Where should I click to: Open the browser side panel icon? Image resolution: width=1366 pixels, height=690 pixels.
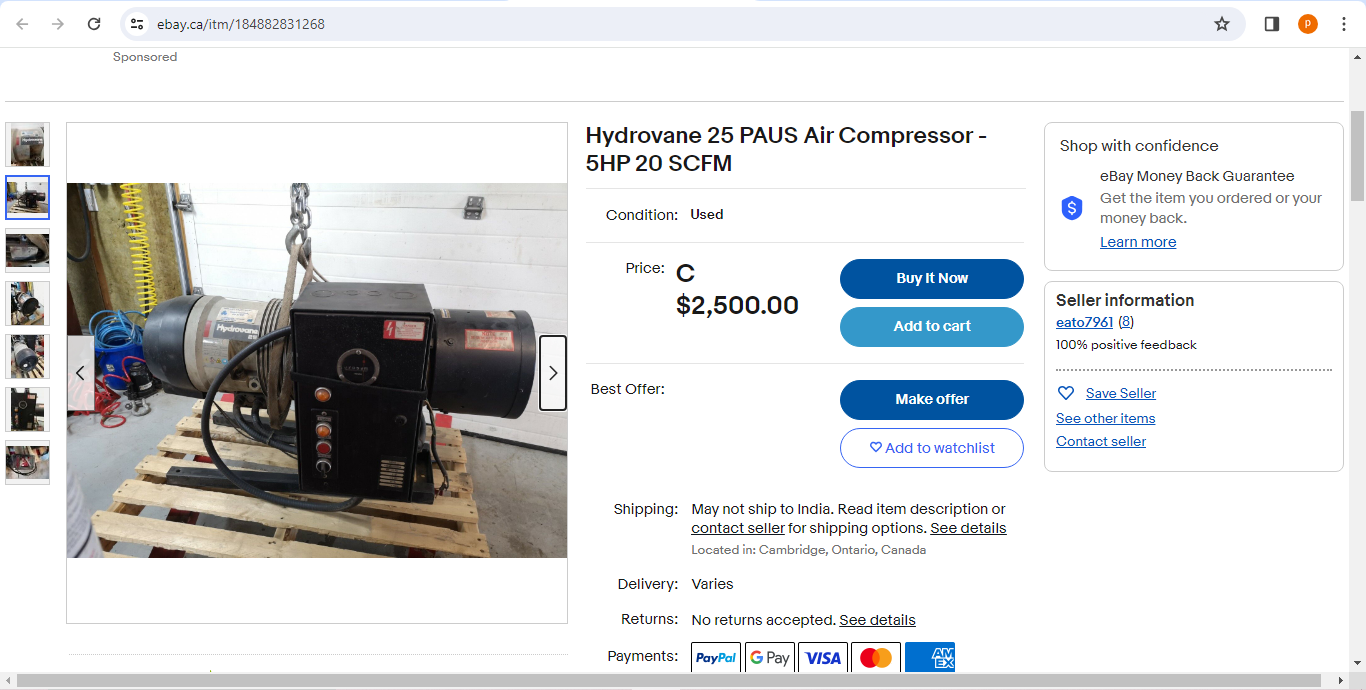(1272, 24)
